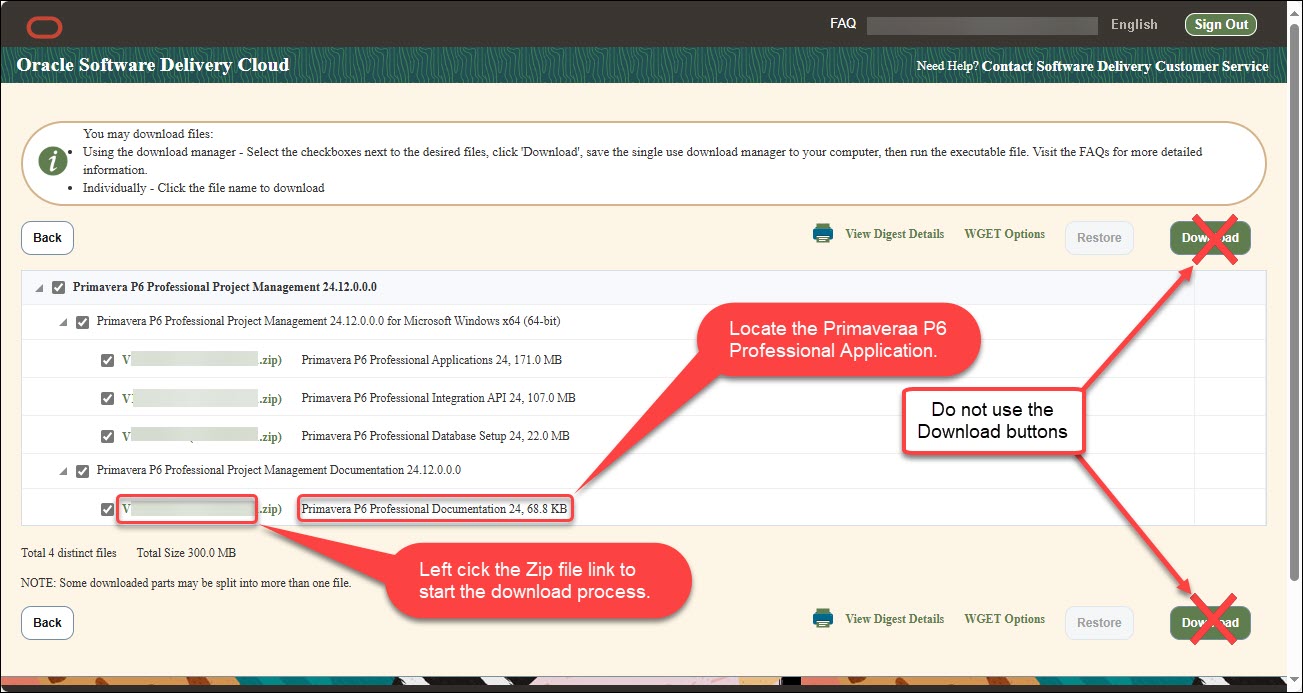Click 'Primavera P6 Professional Database Setup 24, 22.0 MB' text
The height and width of the screenshot is (693, 1303).
click(435, 436)
